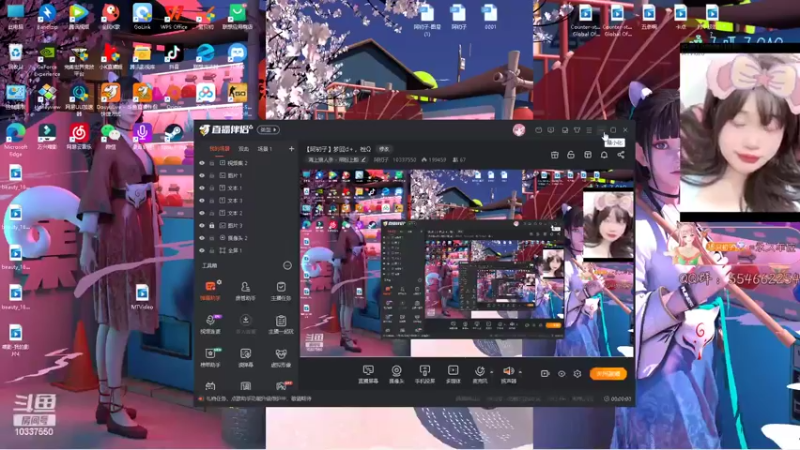The image size is (800, 450).
Task: Click the user avatar in title bar
Action: point(519,130)
